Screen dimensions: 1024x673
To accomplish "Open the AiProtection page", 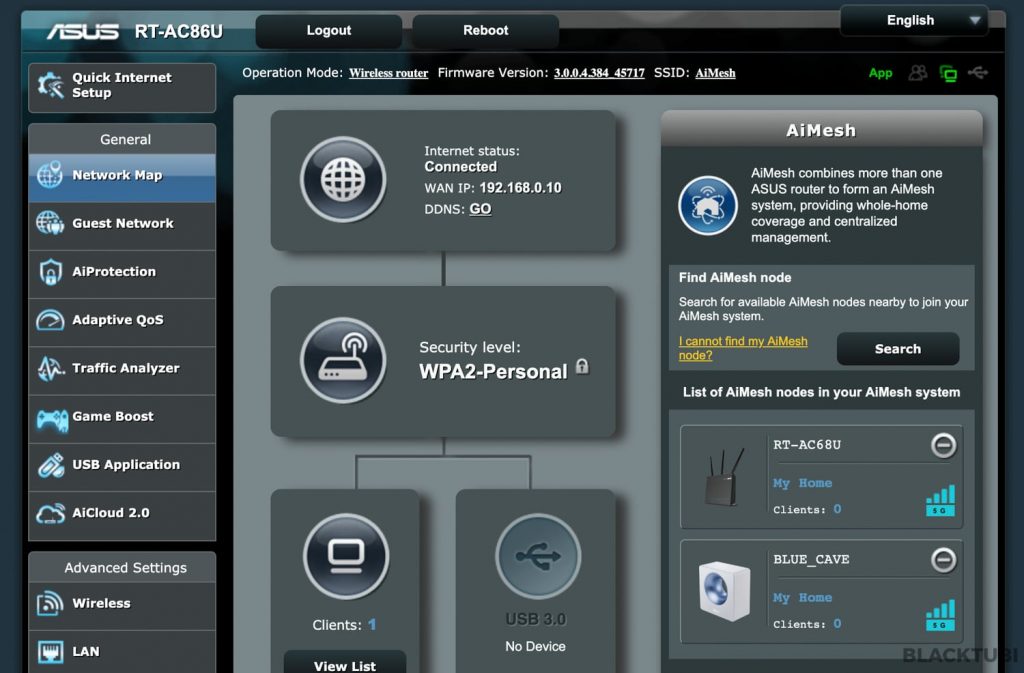I will pos(122,272).
